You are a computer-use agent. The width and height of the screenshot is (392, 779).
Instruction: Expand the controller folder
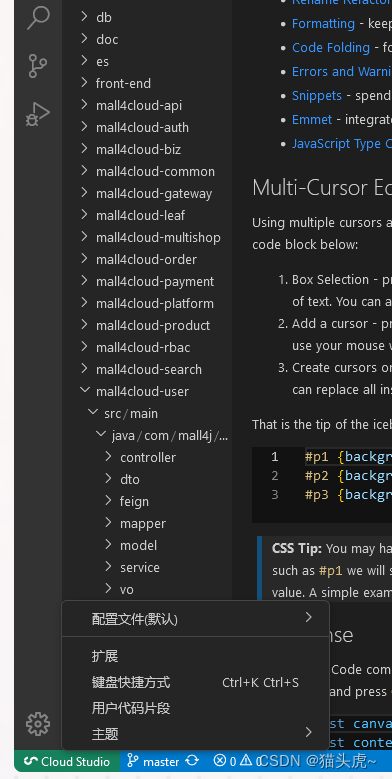(x=147, y=457)
